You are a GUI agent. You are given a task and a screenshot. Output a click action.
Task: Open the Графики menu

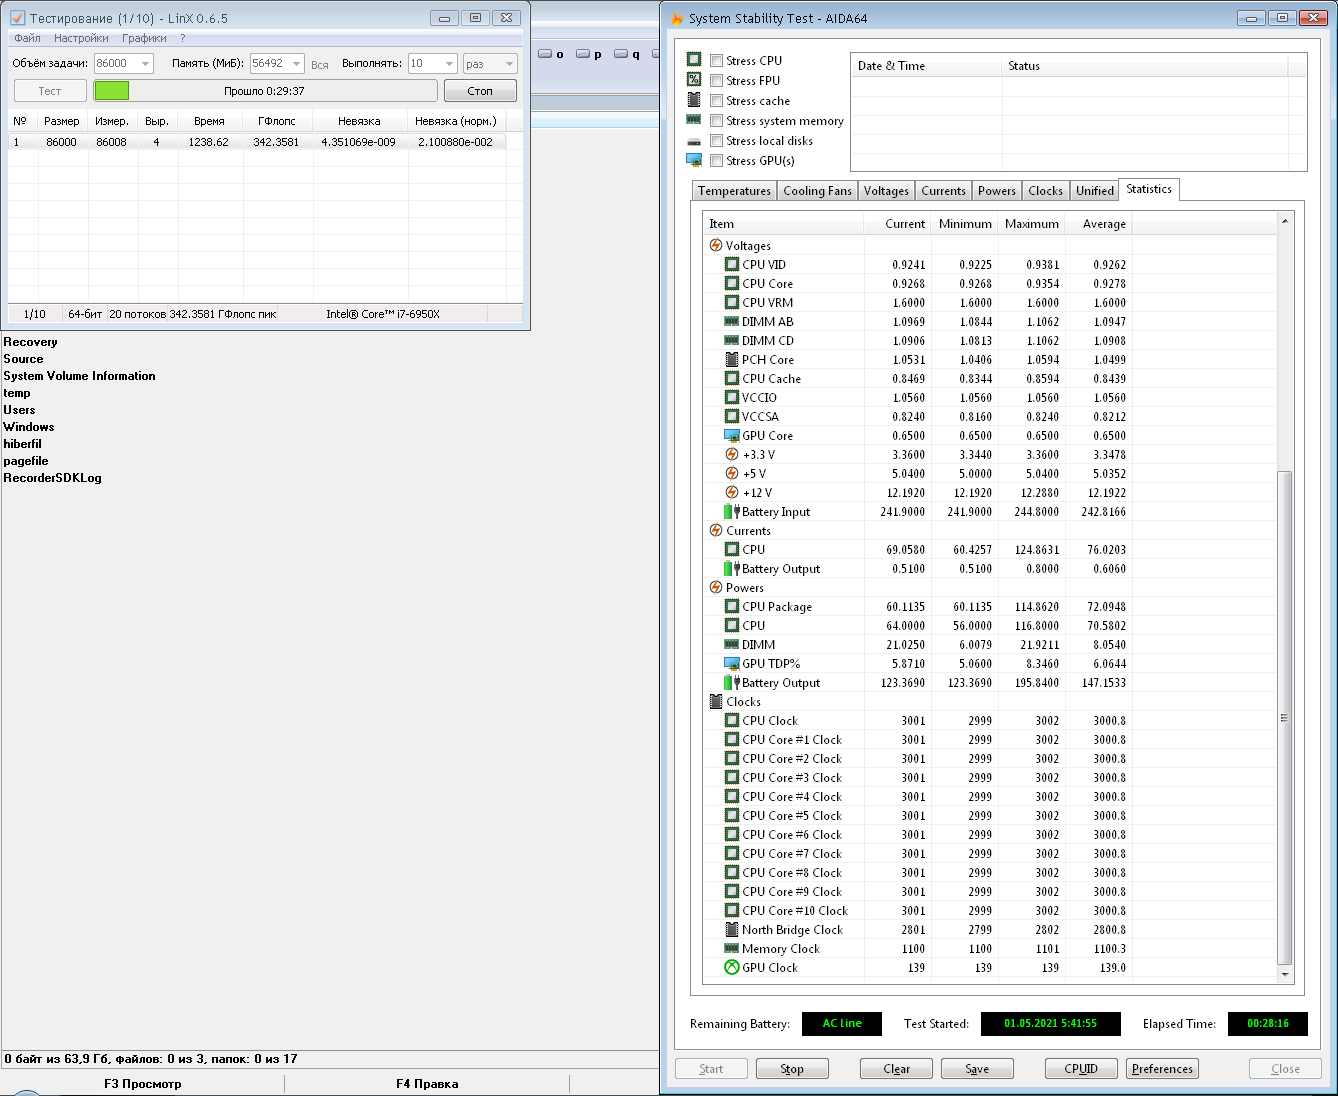(x=145, y=38)
